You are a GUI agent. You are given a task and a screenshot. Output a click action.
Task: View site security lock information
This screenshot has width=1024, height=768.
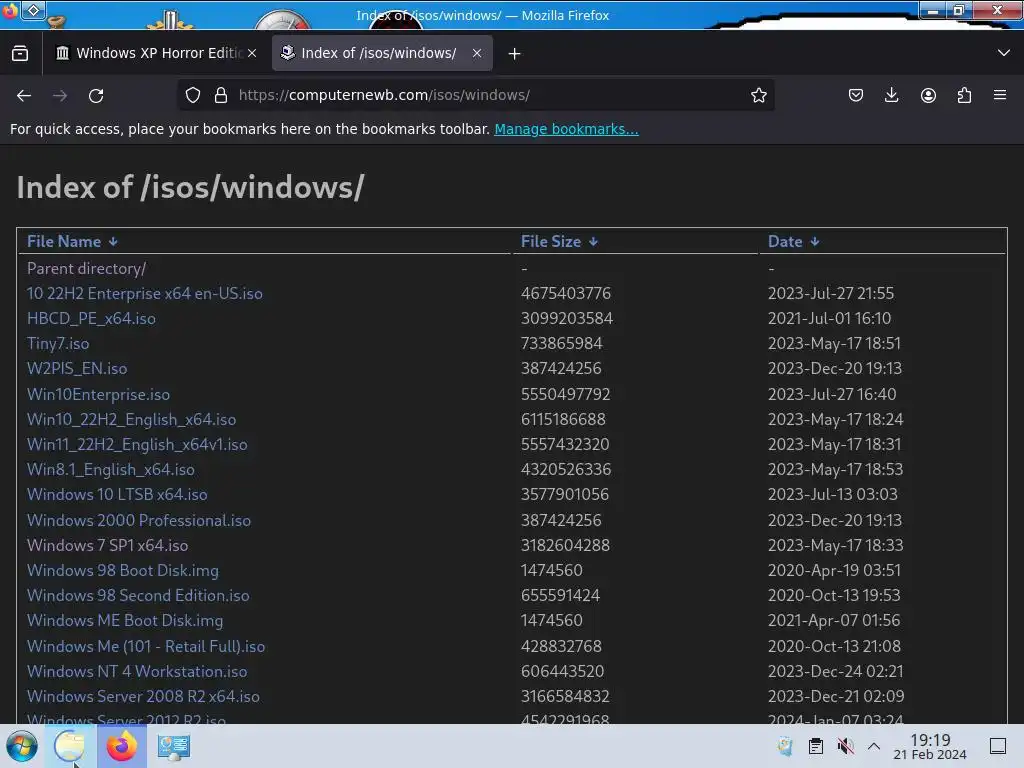[221, 95]
